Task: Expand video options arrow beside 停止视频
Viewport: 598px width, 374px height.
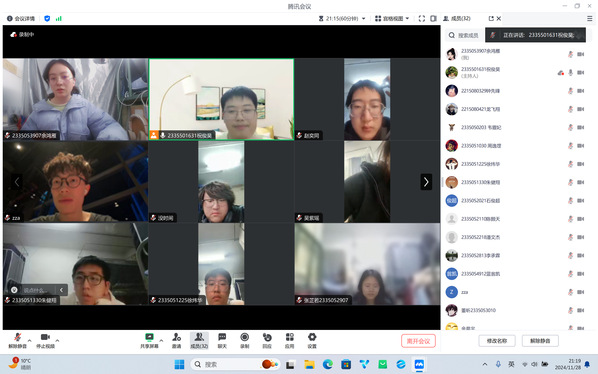Action: pos(58,340)
